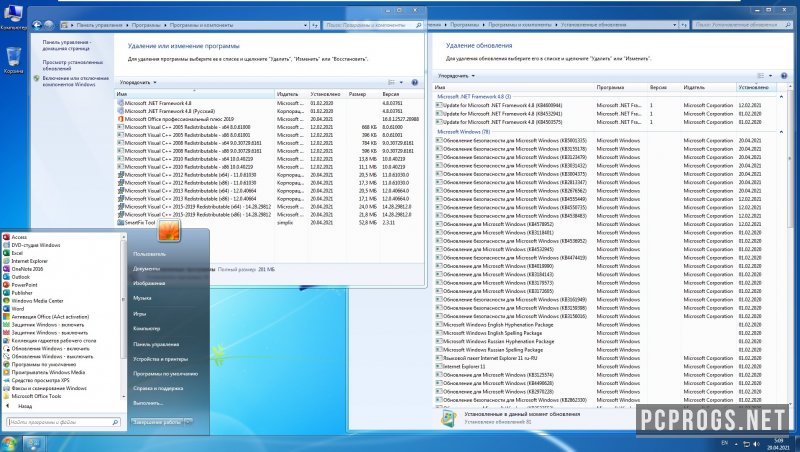Expand the shutdown options arrow
800x452 pixels.
point(188,422)
